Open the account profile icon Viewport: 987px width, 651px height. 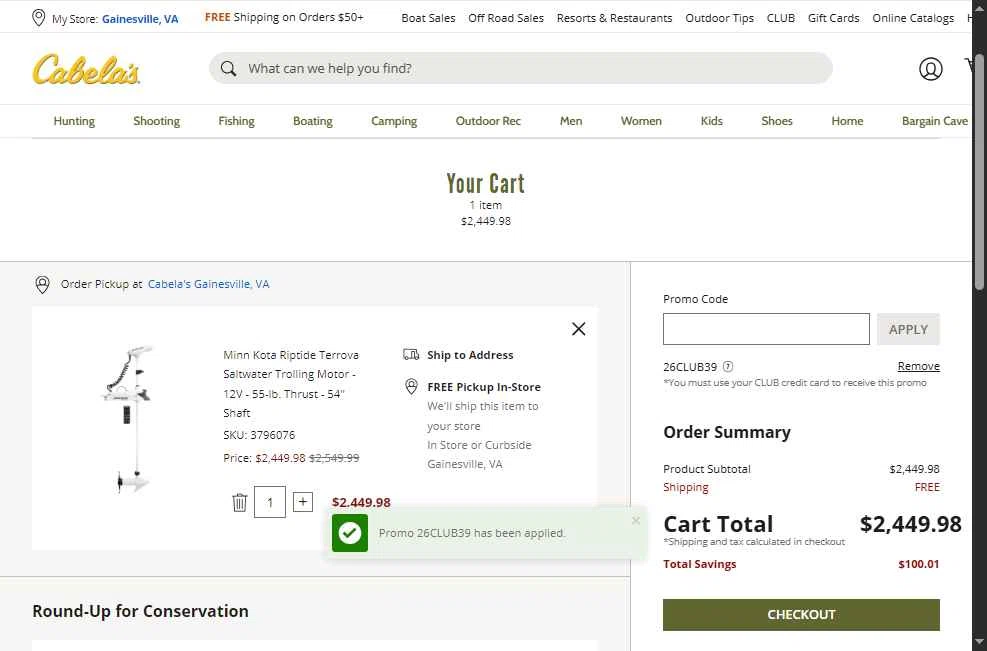click(x=930, y=68)
